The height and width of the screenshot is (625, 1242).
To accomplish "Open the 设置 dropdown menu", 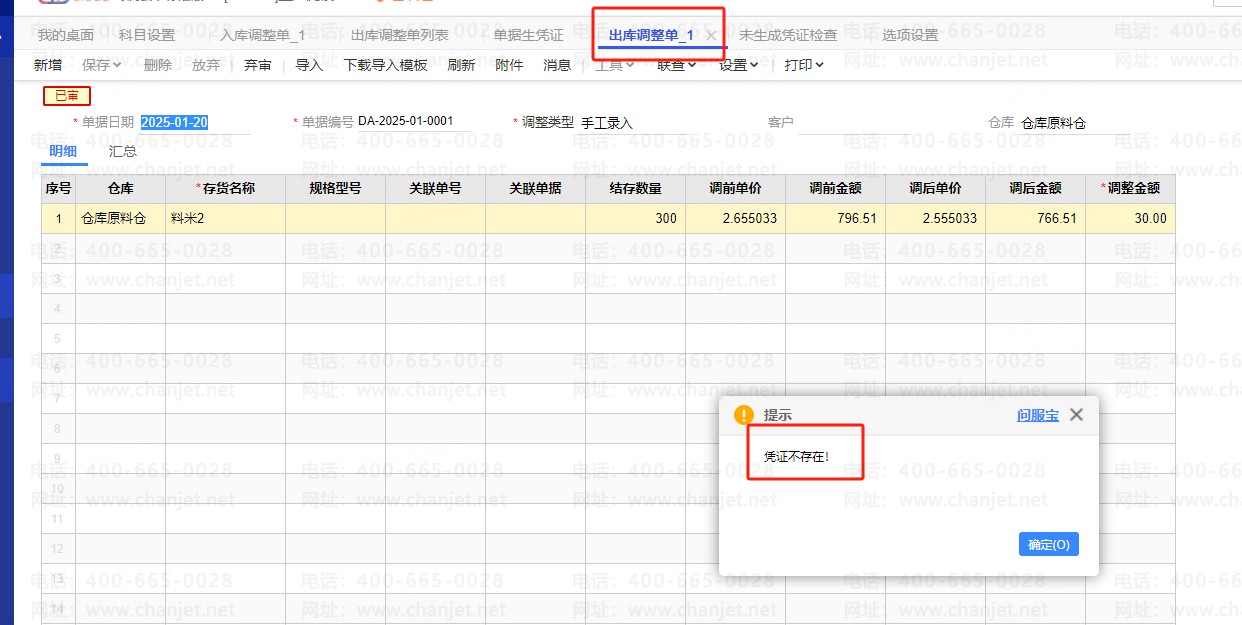I will point(738,65).
